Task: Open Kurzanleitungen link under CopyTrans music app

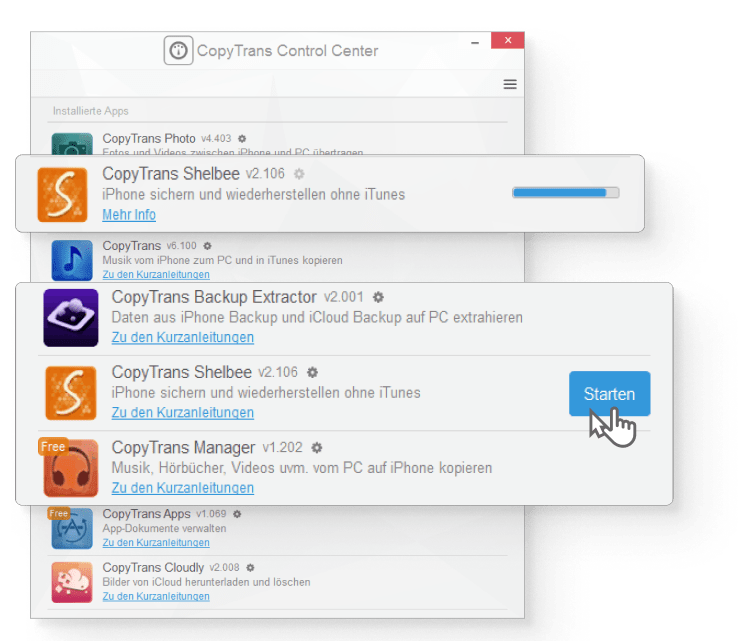Action: point(156,275)
